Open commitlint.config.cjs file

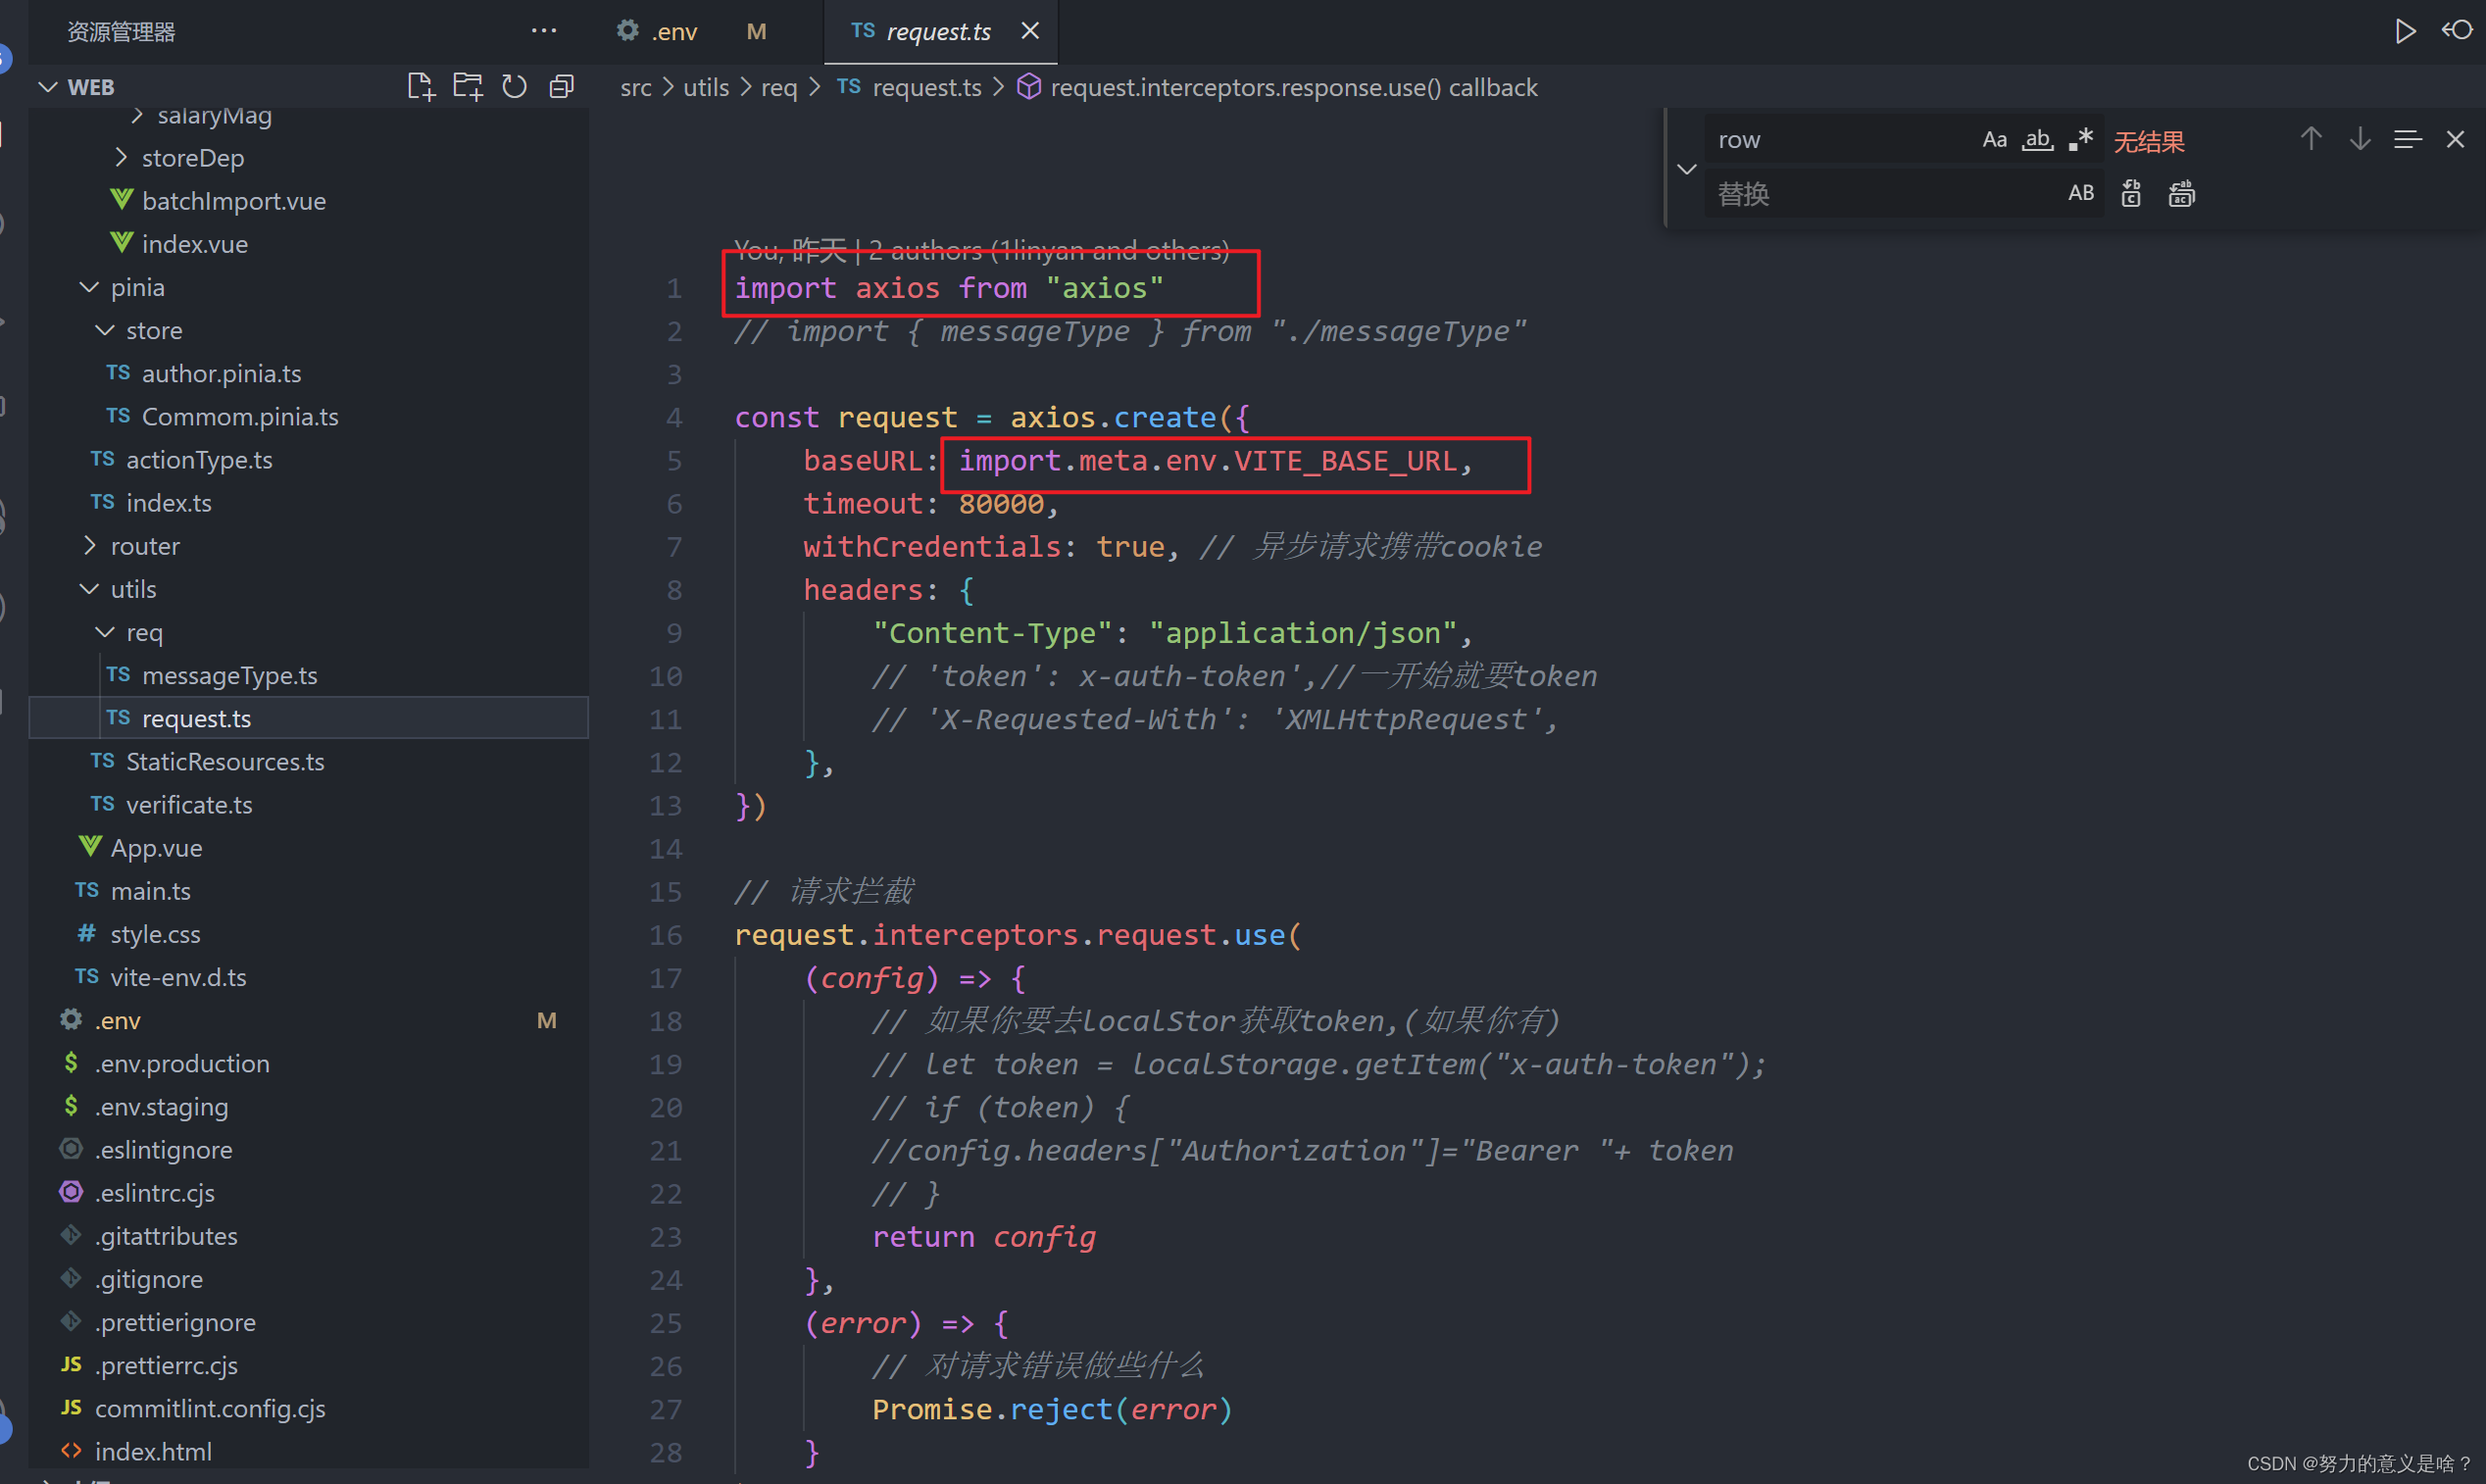[x=210, y=1408]
